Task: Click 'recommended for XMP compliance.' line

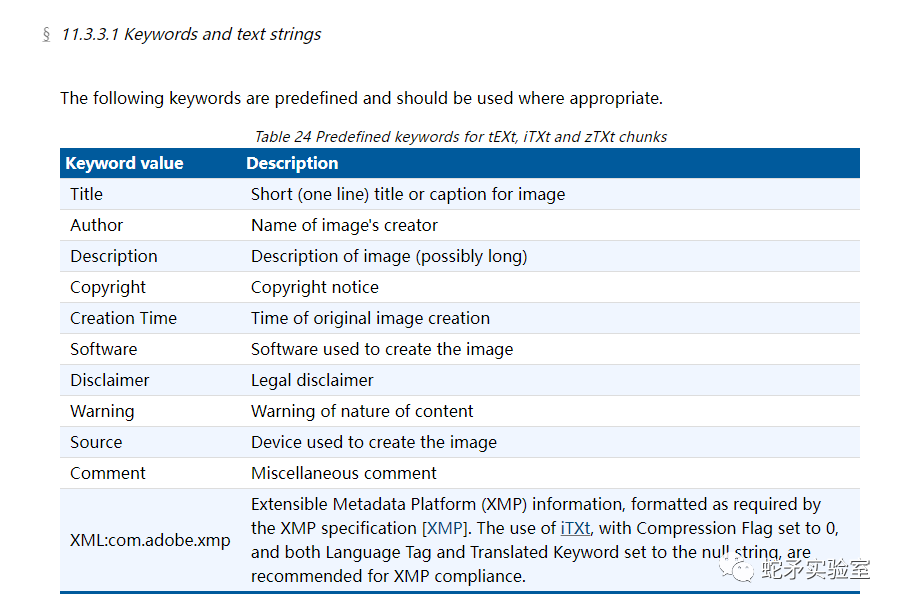Action: pos(389,576)
